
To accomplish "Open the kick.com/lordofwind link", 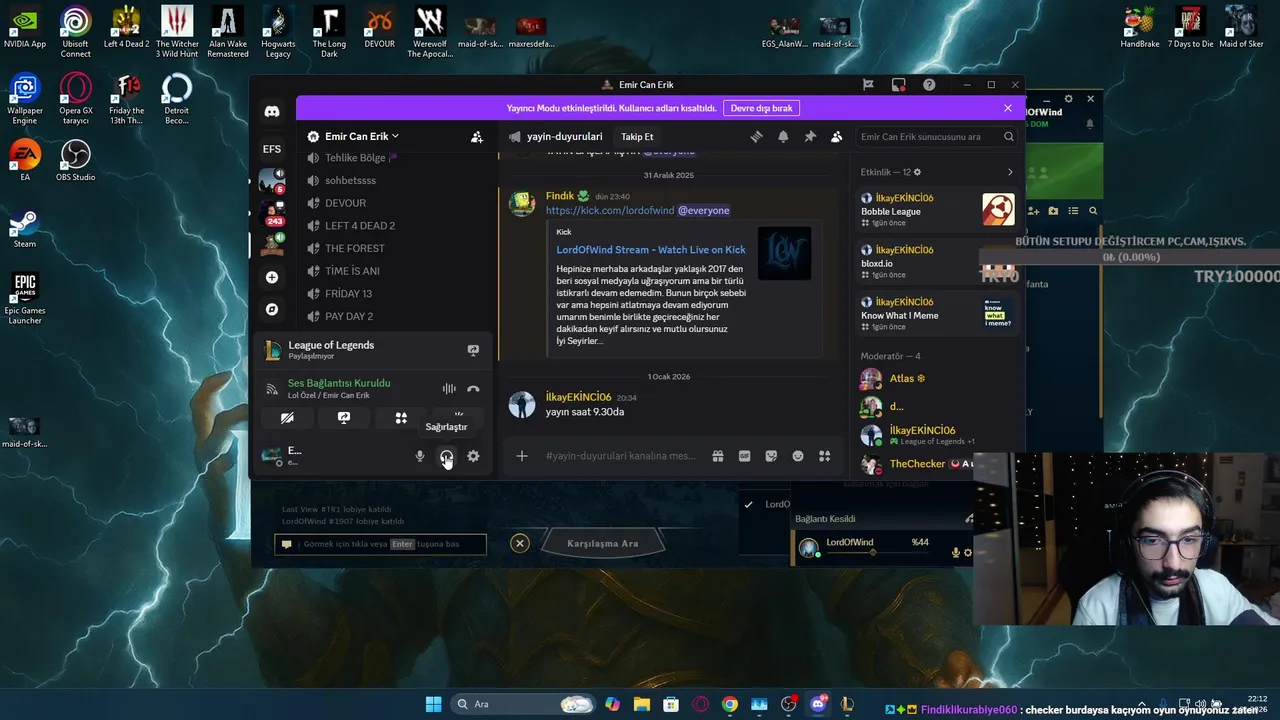I will (x=610, y=211).
